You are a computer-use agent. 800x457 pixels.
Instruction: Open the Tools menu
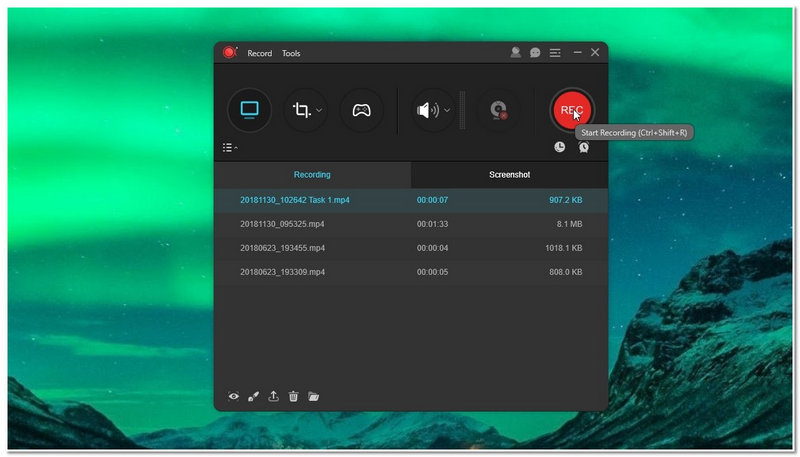tap(291, 53)
